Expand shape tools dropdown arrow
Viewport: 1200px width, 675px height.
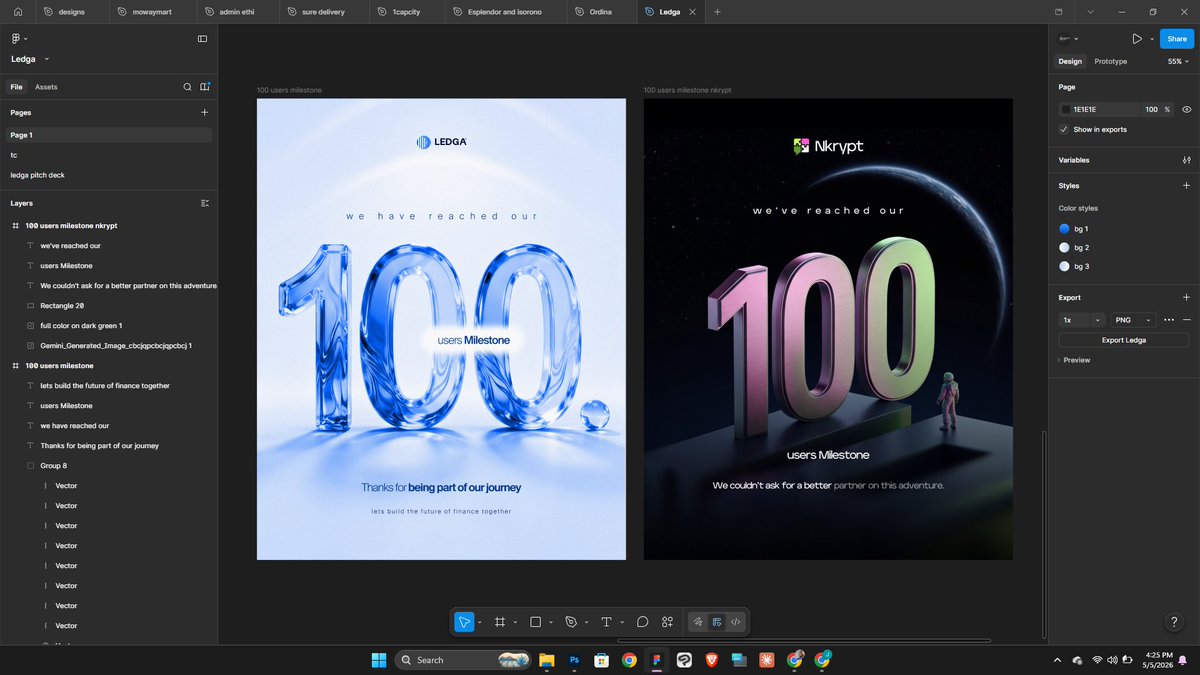(550, 622)
